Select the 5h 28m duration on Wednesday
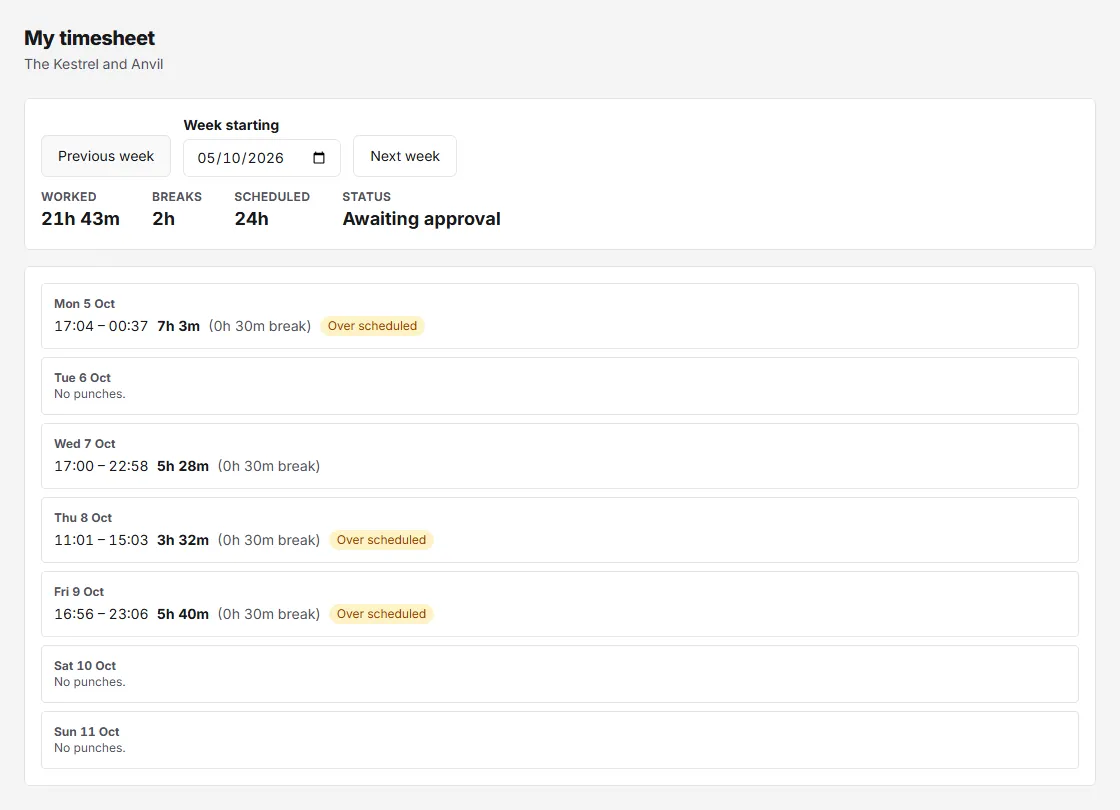The height and width of the screenshot is (810, 1120). (183, 466)
